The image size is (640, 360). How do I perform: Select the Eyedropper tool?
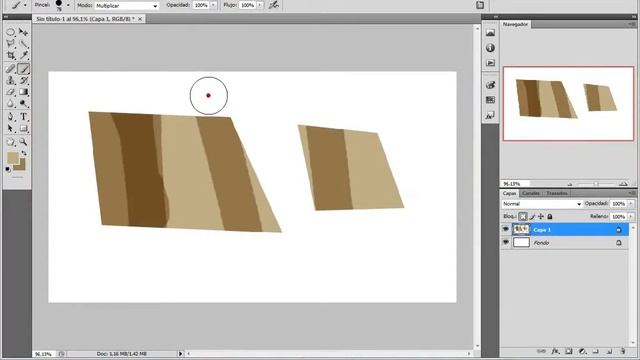(x=24, y=55)
